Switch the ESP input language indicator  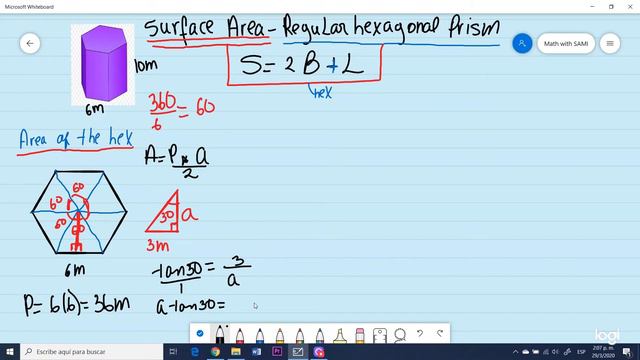coord(581,351)
